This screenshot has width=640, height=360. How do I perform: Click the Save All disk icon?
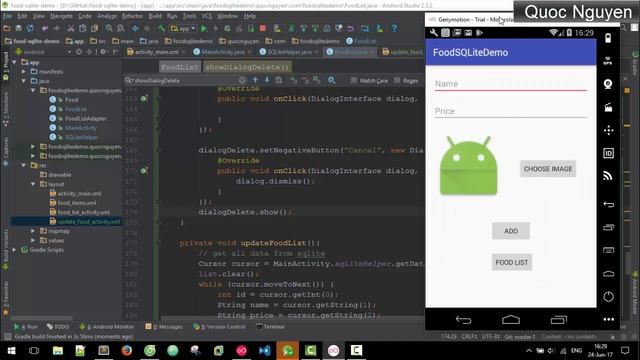(18, 29)
